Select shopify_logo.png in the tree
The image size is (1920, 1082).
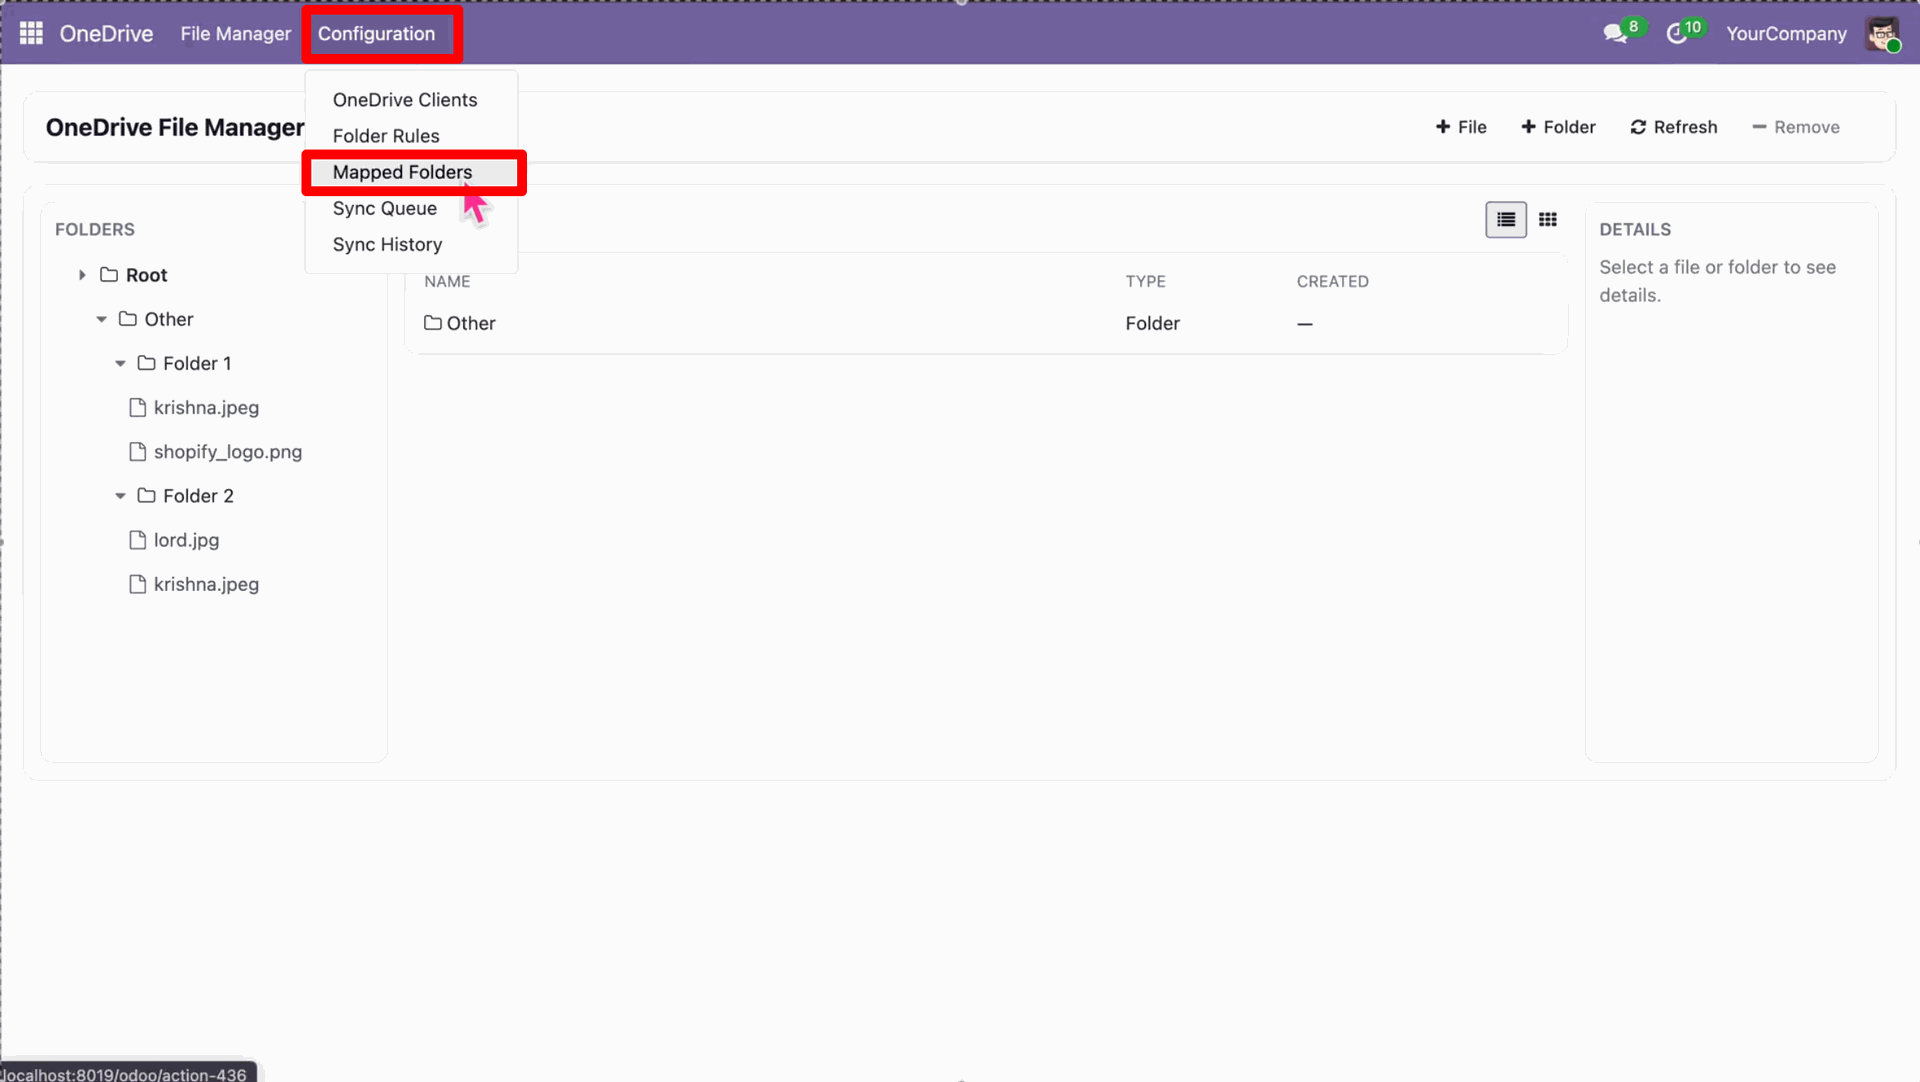[228, 452]
